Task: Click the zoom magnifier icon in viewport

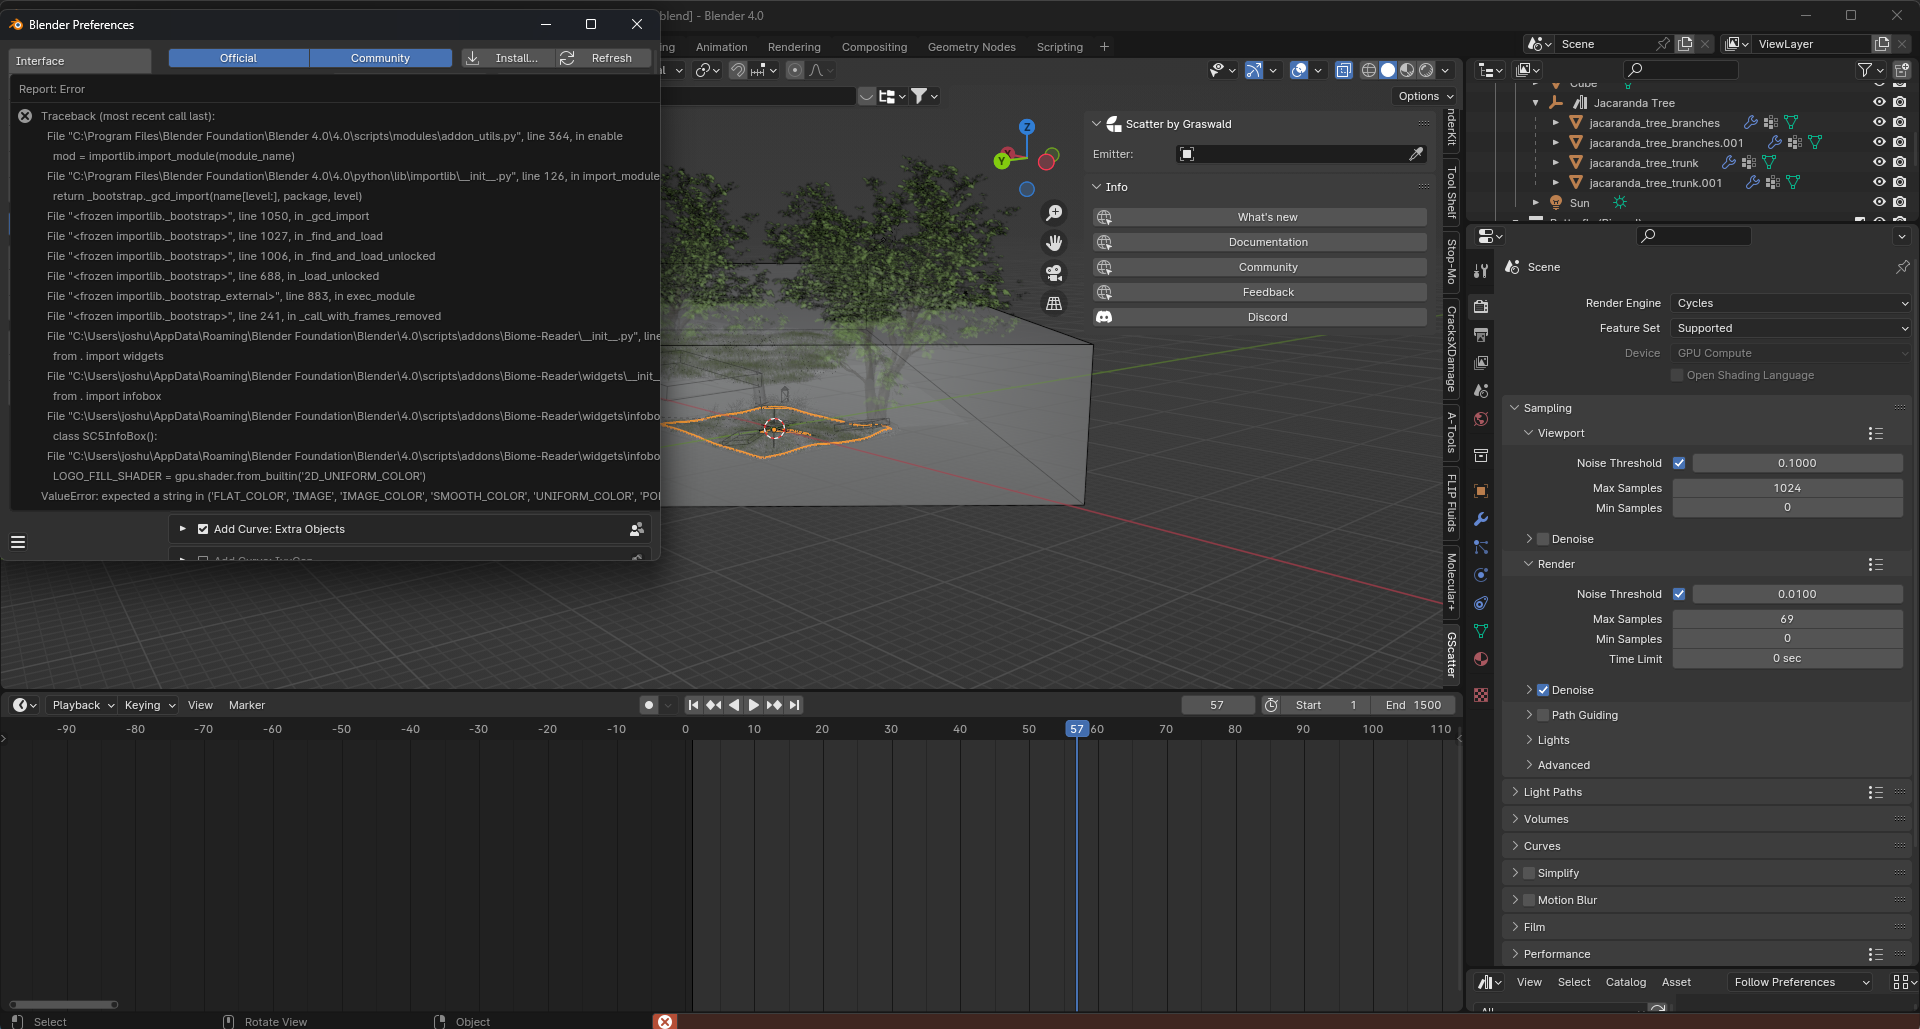Action: coord(1054,213)
